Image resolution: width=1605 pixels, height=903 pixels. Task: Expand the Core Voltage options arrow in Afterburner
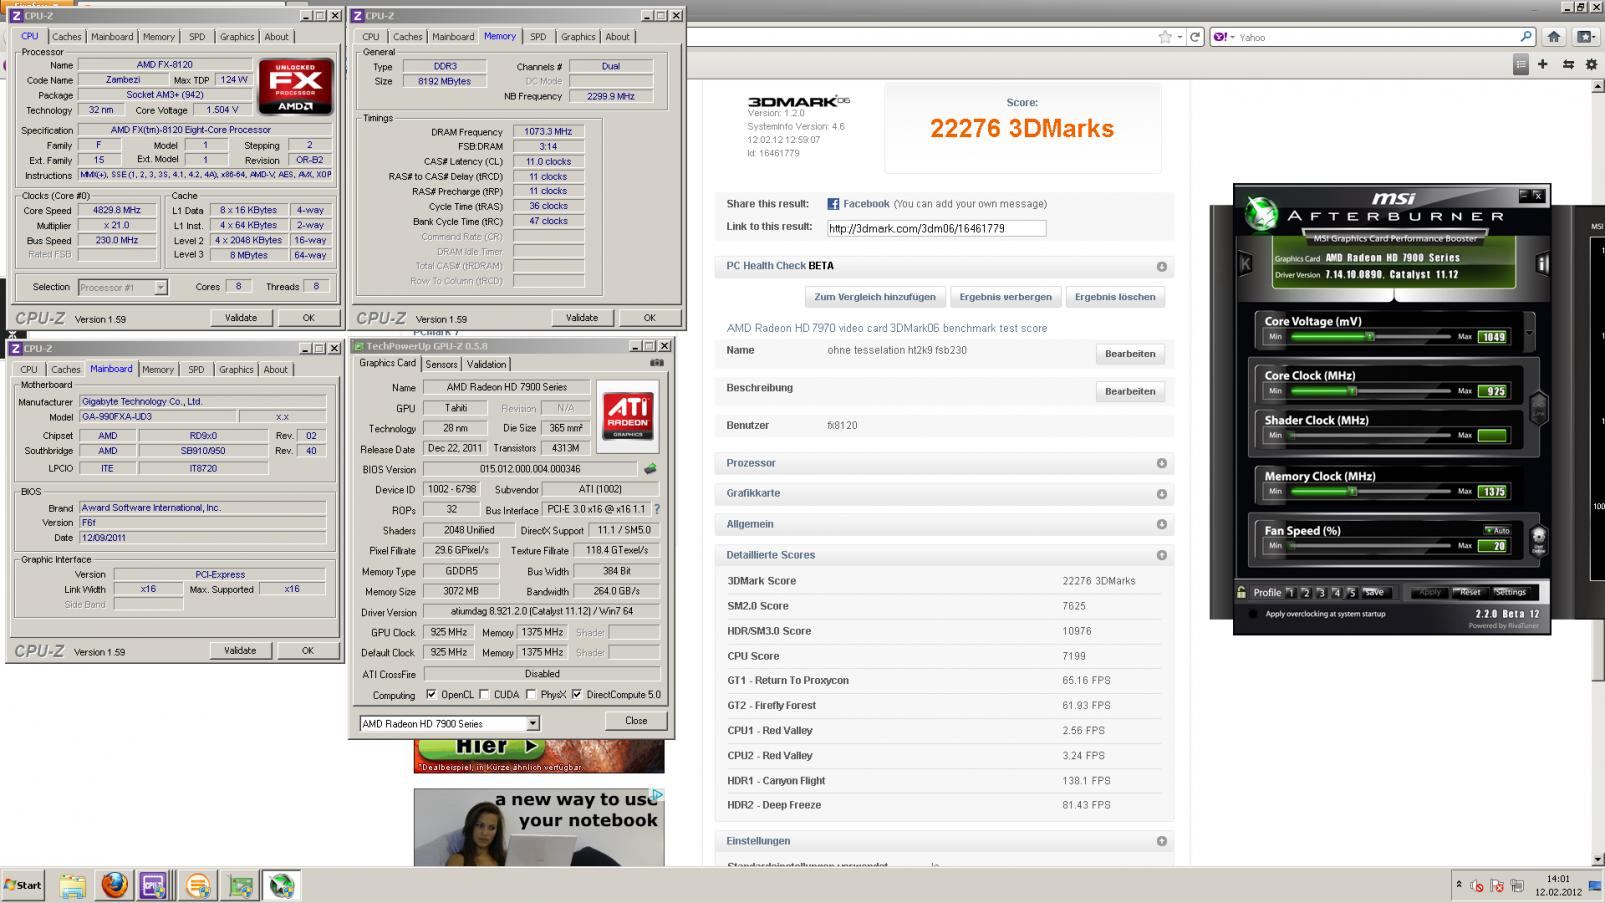point(1528,333)
